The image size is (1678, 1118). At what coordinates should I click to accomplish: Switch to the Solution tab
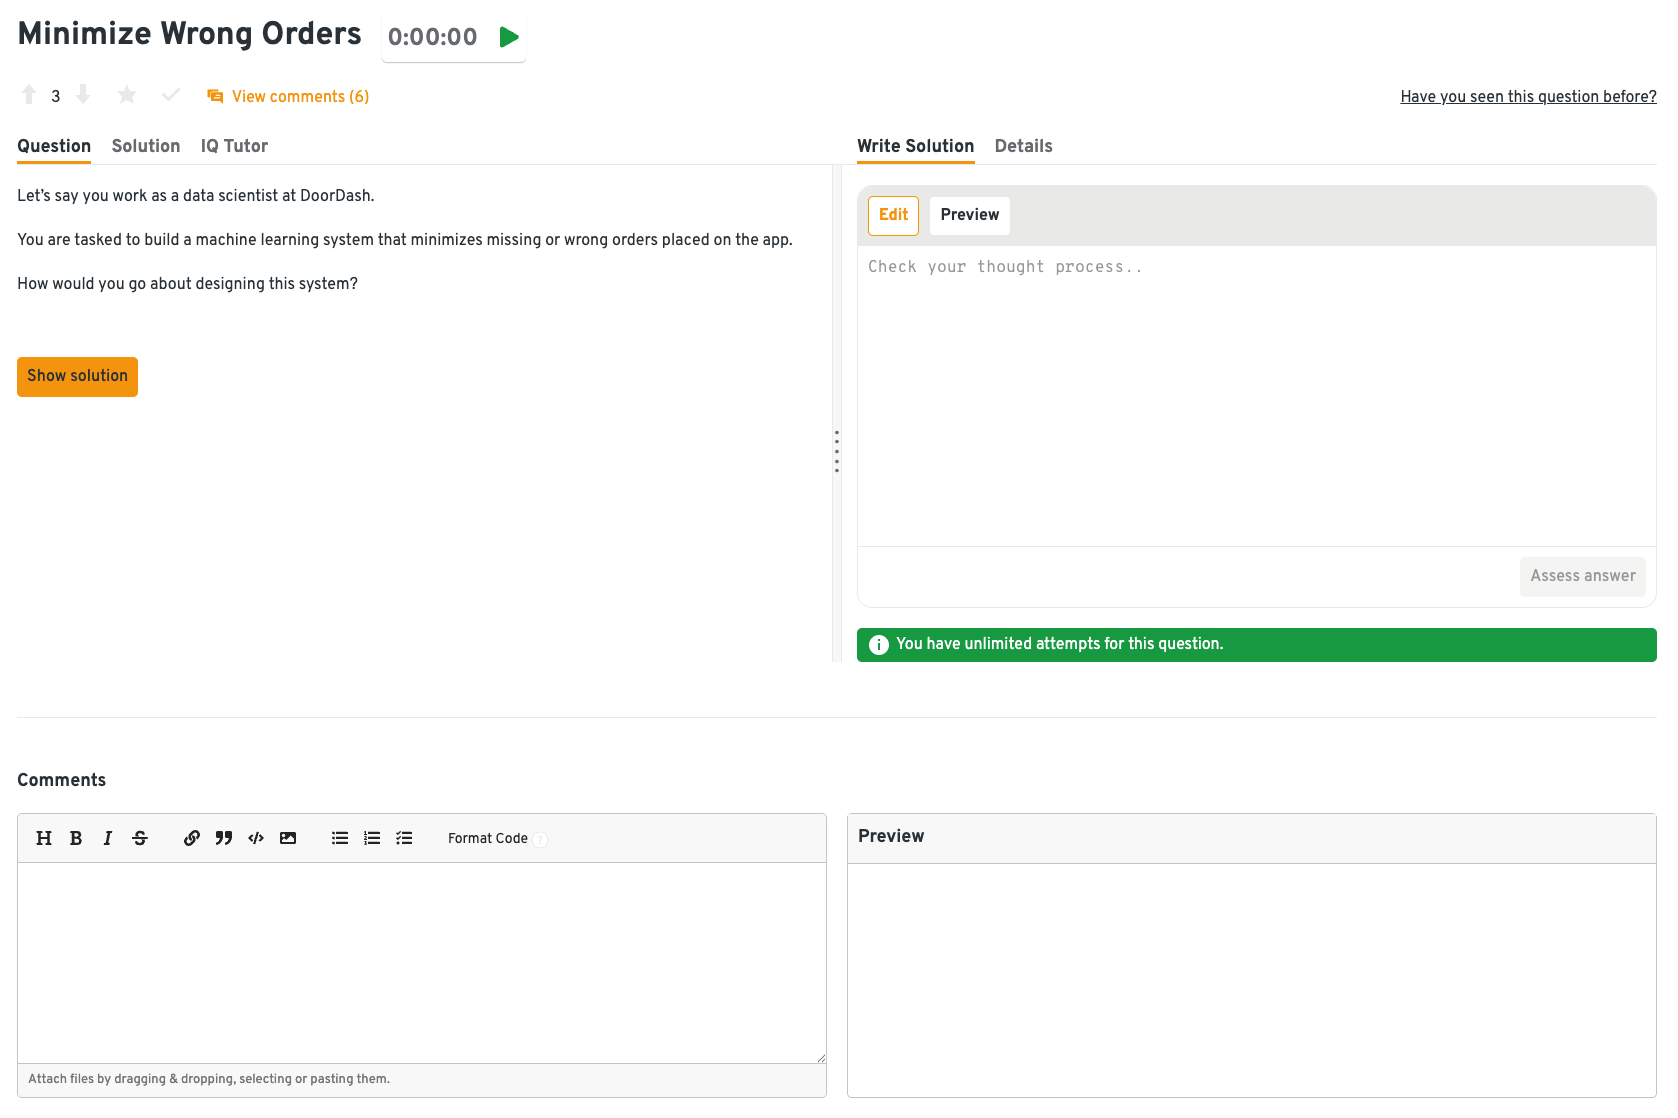[x=146, y=146]
